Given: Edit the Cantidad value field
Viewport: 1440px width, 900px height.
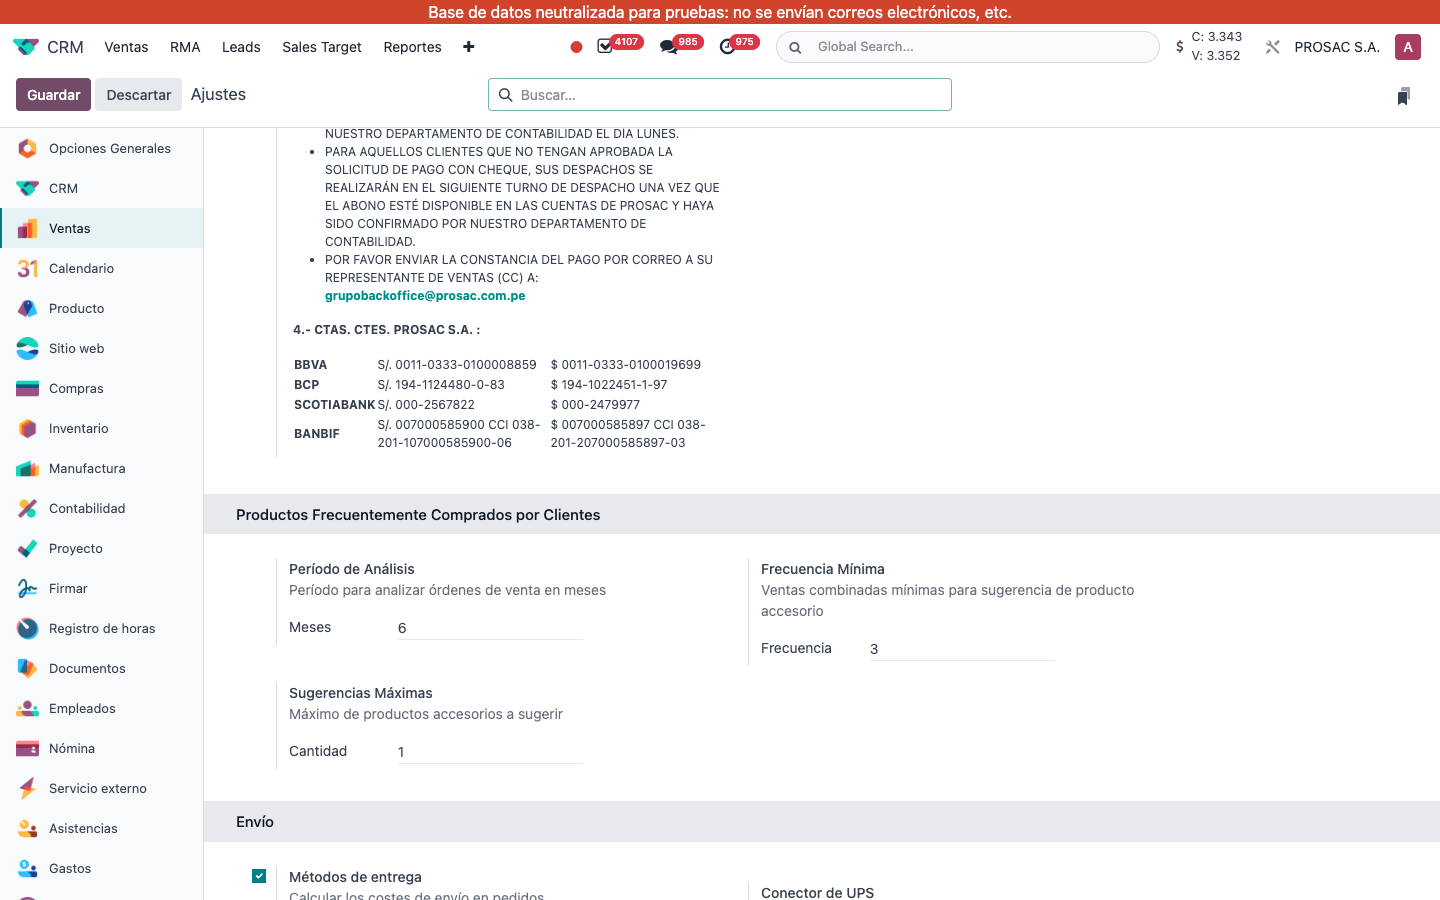Looking at the screenshot, I should tap(490, 752).
